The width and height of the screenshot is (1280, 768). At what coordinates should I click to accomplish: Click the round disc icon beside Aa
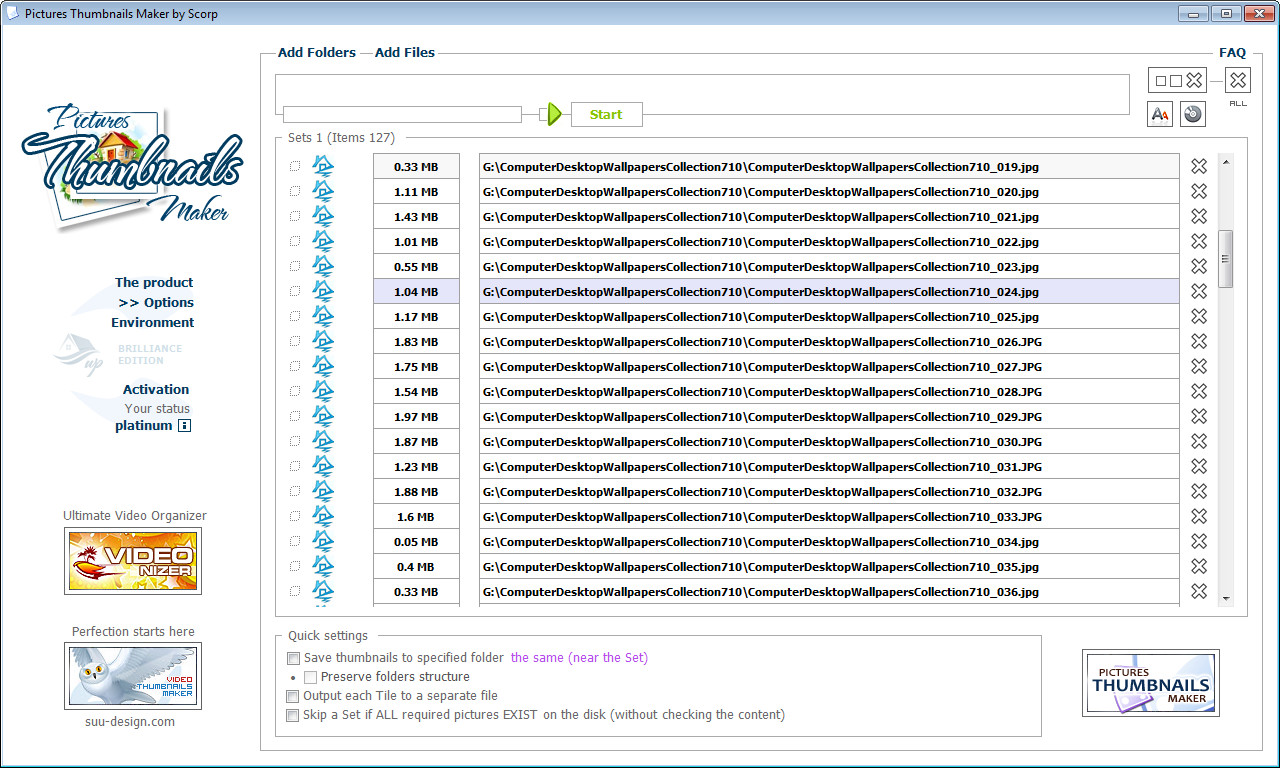1192,114
